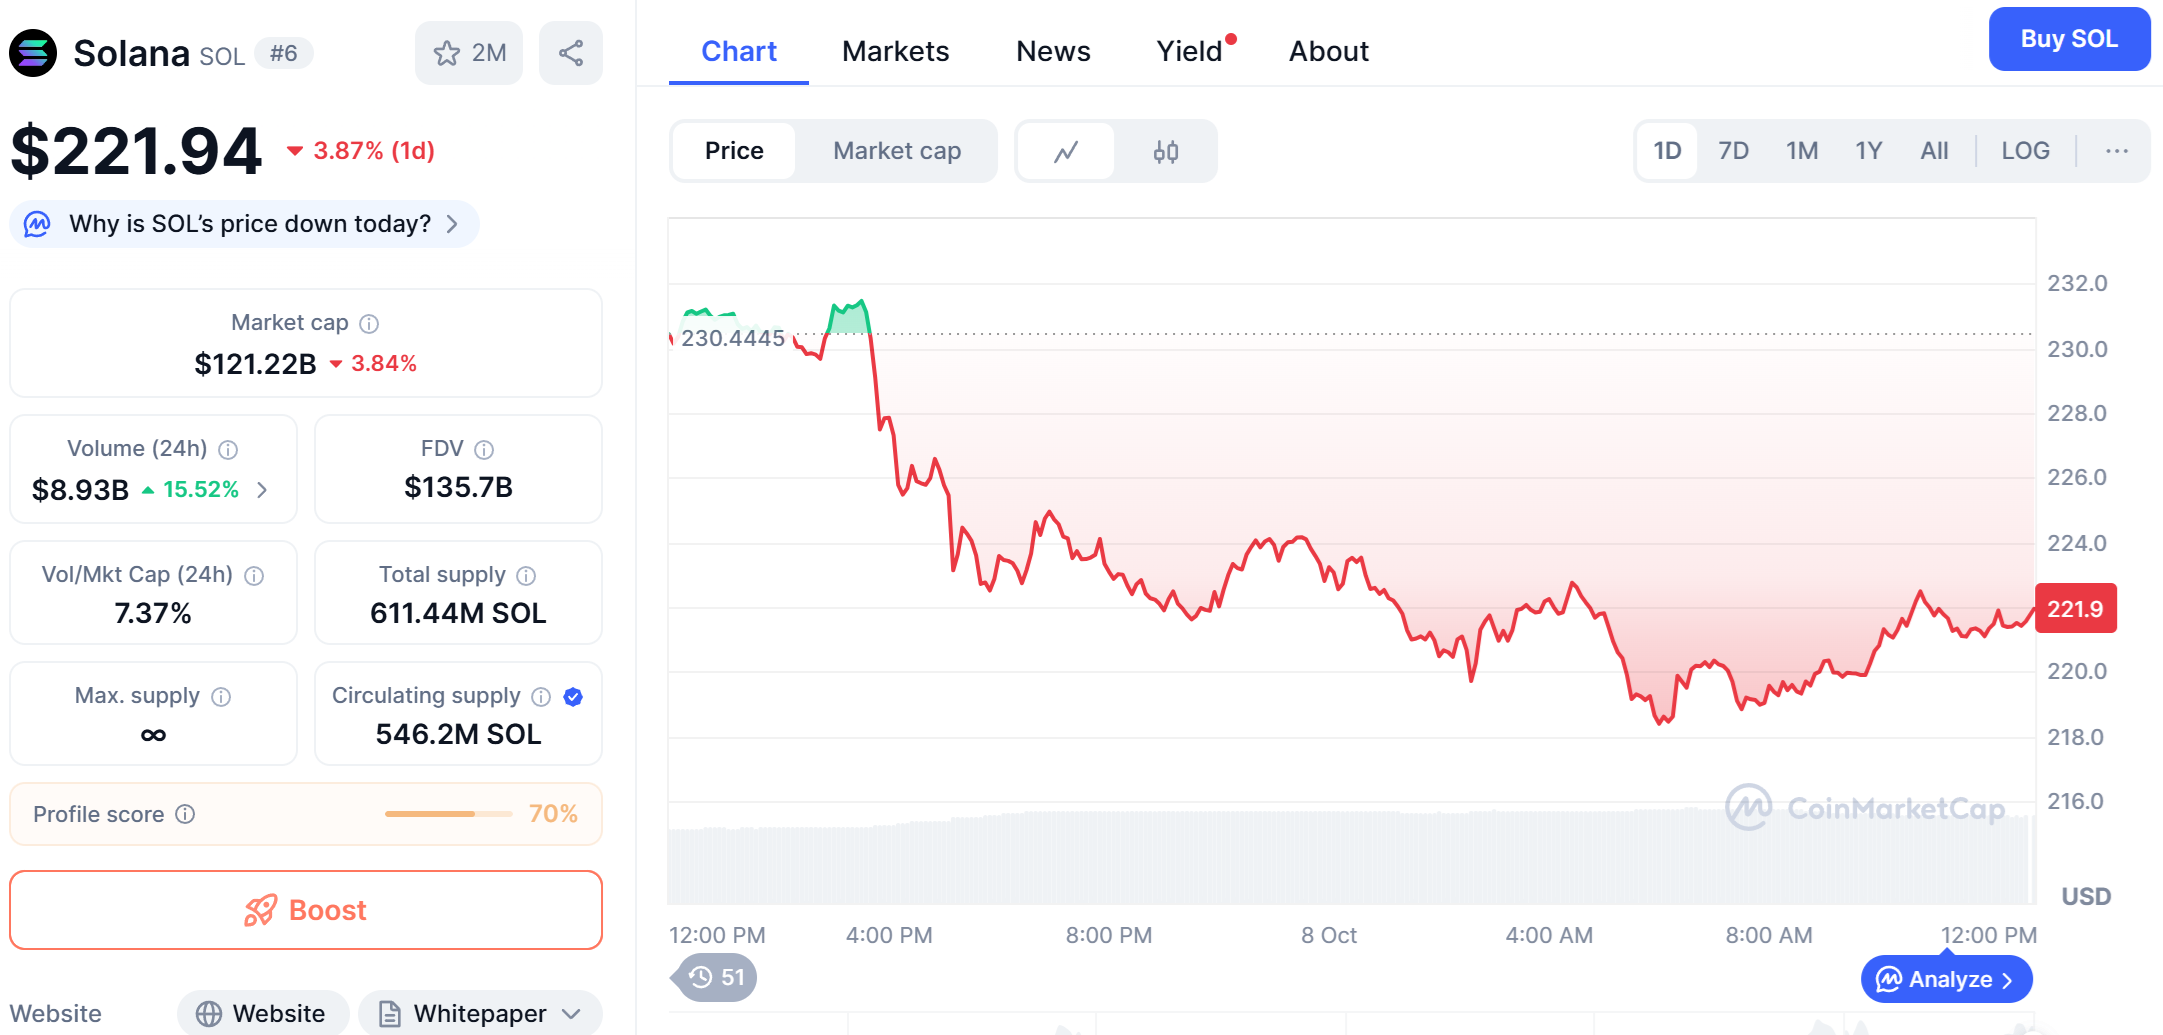Screen dimensions: 2163x1035
Task: Open the chart more options ellipsis
Action: pyautogui.click(x=2116, y=151)
